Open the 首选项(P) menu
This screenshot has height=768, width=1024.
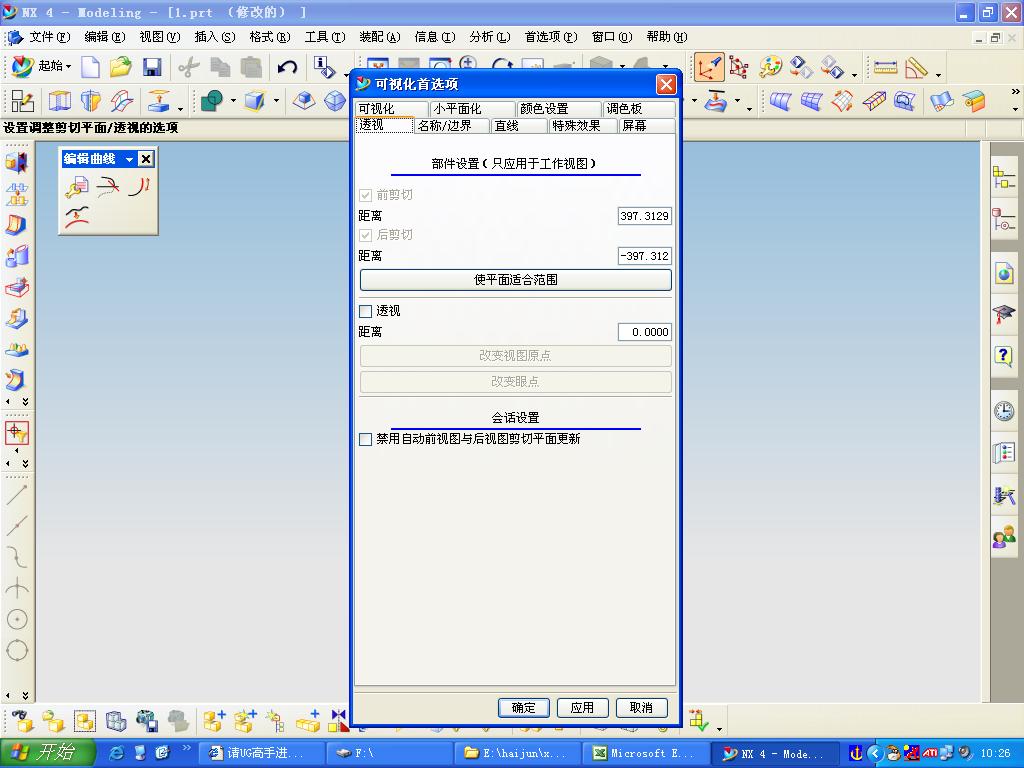click(x=551, y=37)
